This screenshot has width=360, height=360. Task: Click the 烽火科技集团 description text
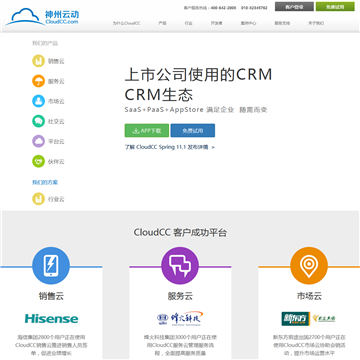180,345
